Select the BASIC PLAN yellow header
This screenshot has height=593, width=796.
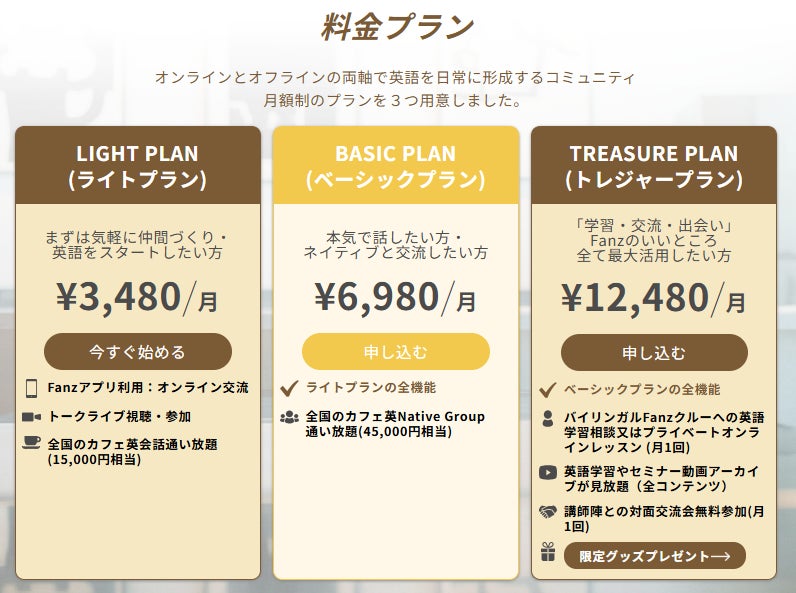[396, 167]
